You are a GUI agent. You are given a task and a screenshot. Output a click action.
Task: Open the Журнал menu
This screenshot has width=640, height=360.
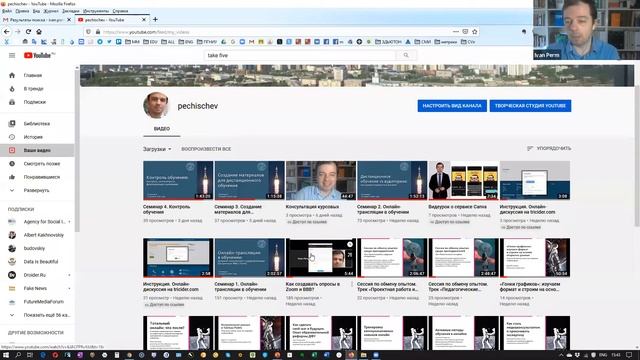[x=51, y=11]
